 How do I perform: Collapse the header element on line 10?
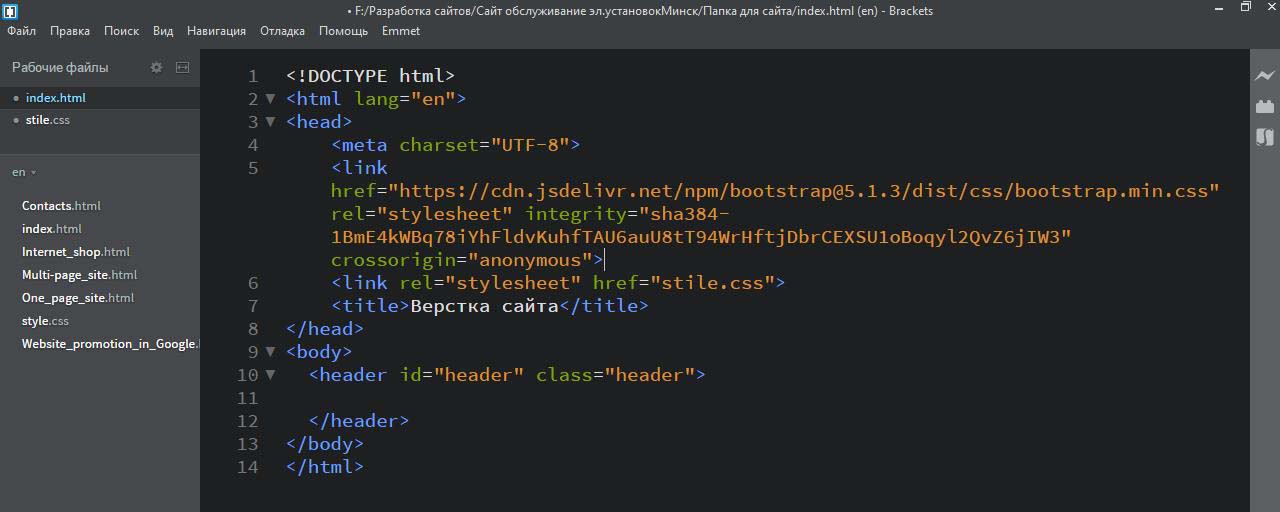pyautogui.click(x=270, y=375)
